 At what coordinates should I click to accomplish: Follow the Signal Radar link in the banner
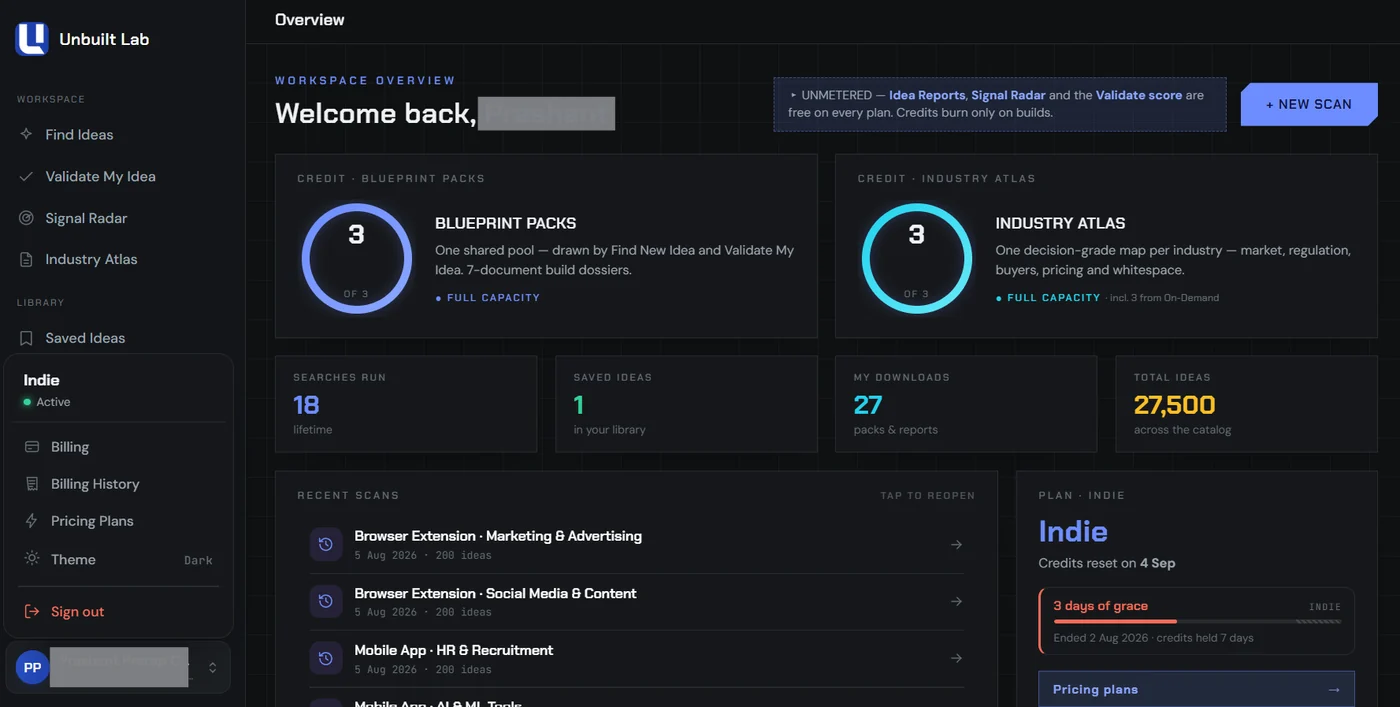[1008, 95]
